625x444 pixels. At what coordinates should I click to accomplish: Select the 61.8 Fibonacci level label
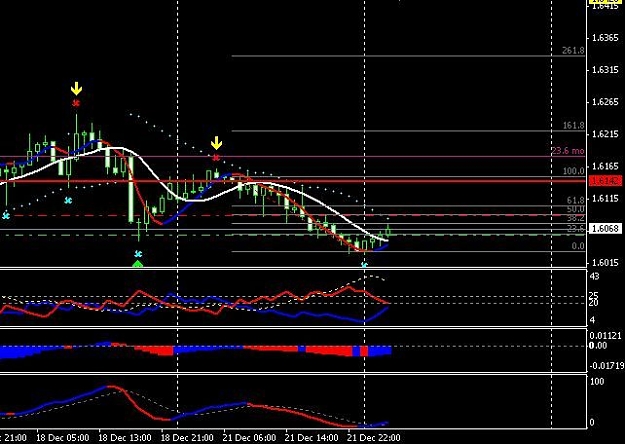(575, 200)
